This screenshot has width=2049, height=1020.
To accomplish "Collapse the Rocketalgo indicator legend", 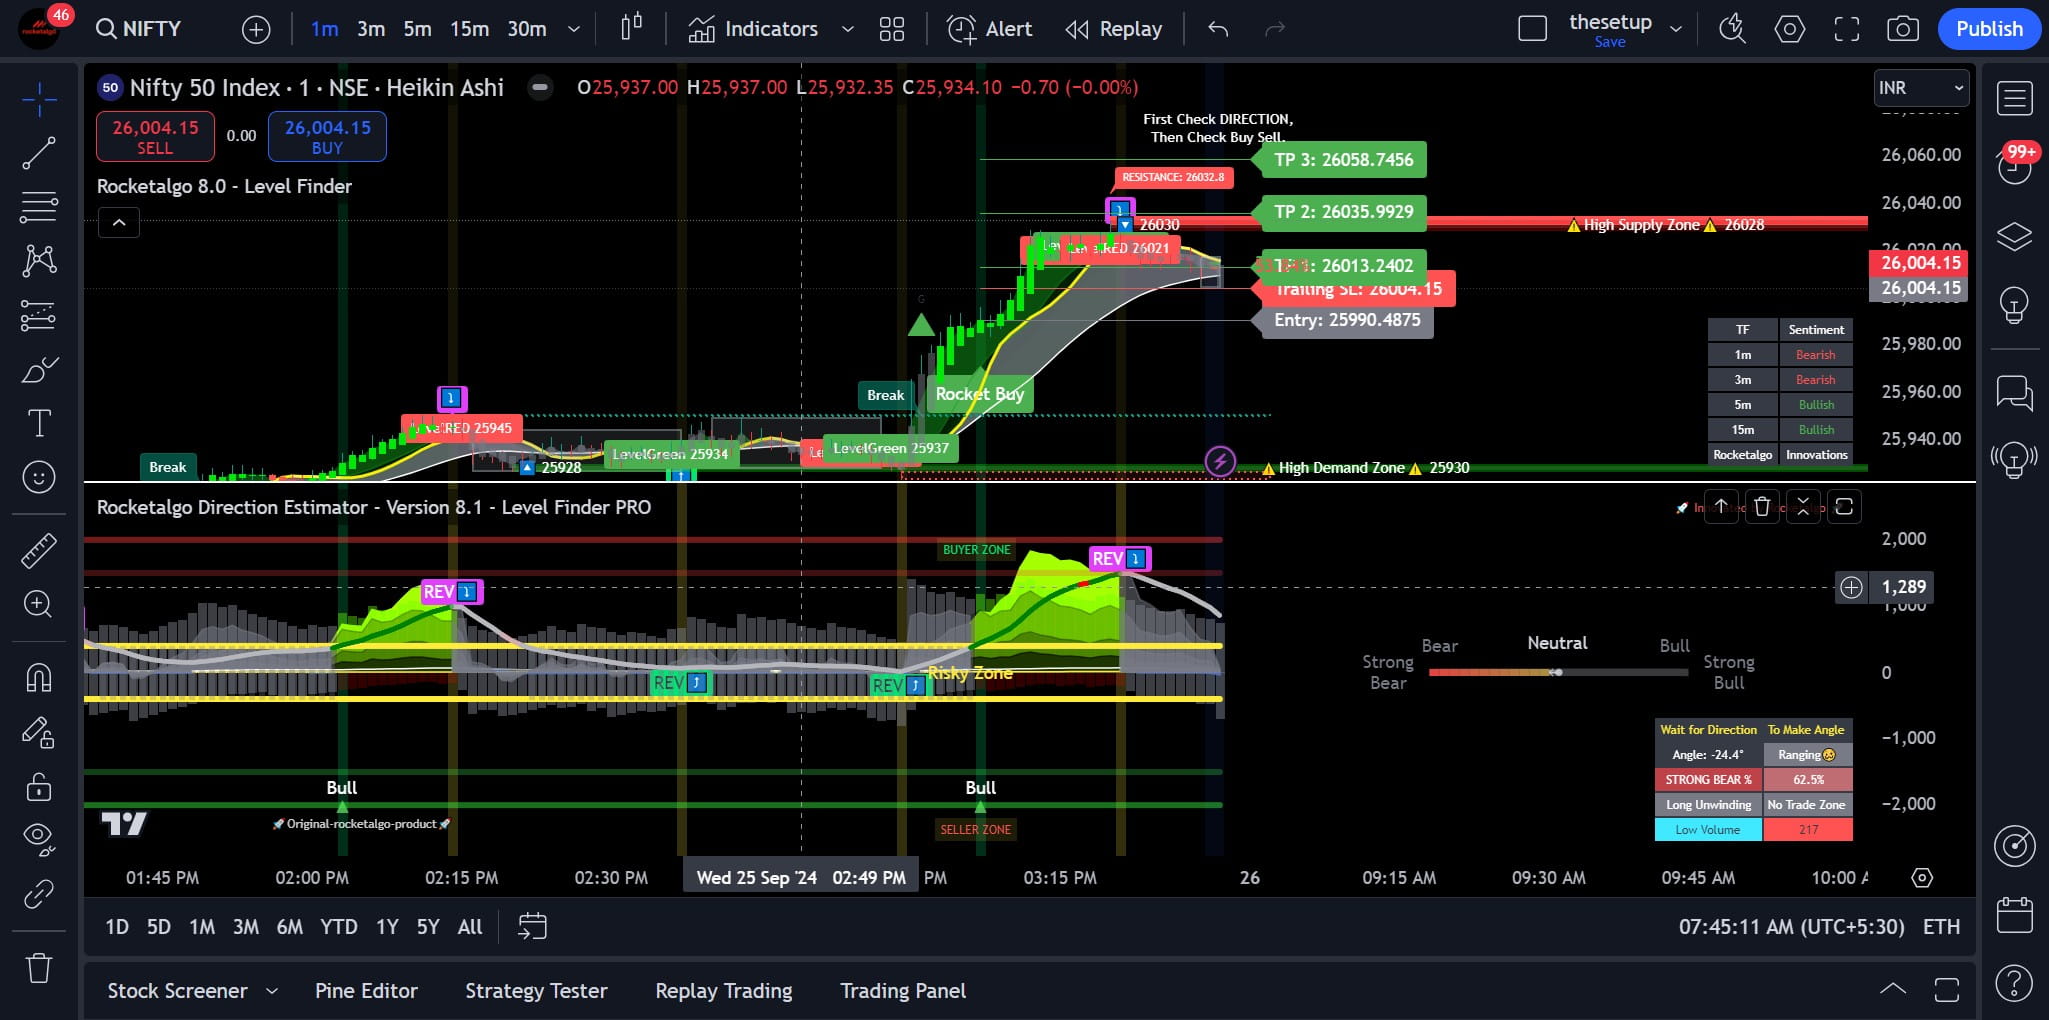I will 119,222.
